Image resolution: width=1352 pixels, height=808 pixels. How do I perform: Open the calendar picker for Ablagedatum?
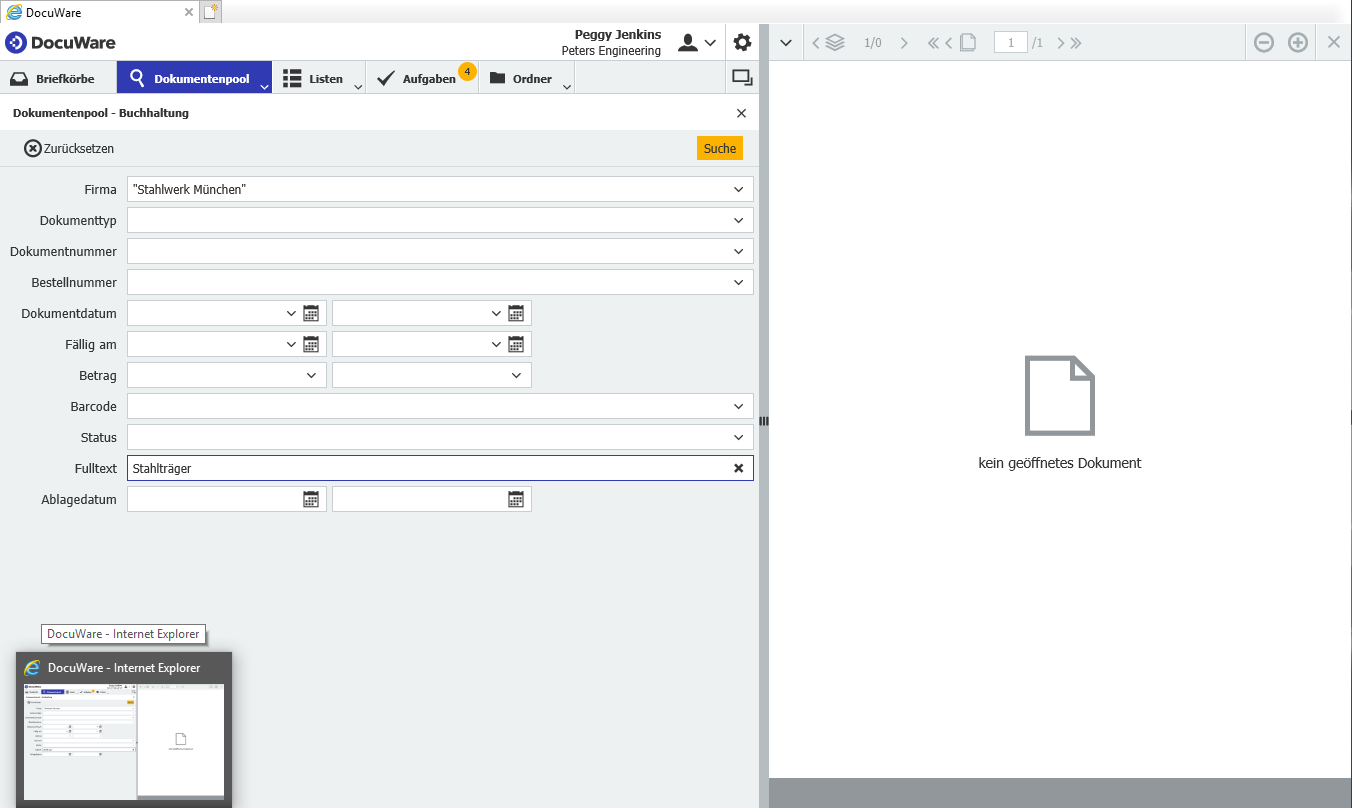(311, 498)
